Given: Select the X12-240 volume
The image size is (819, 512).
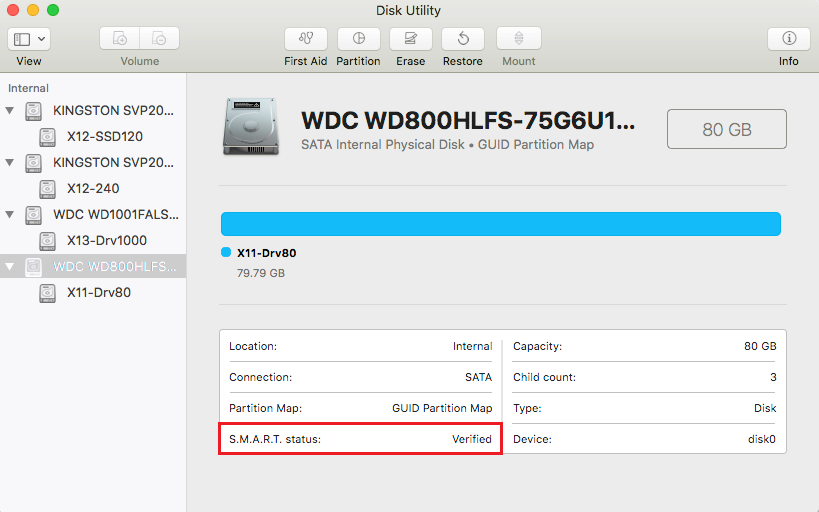Looking at the screenshot, I should pyautogui.click(x=93, y=189).
